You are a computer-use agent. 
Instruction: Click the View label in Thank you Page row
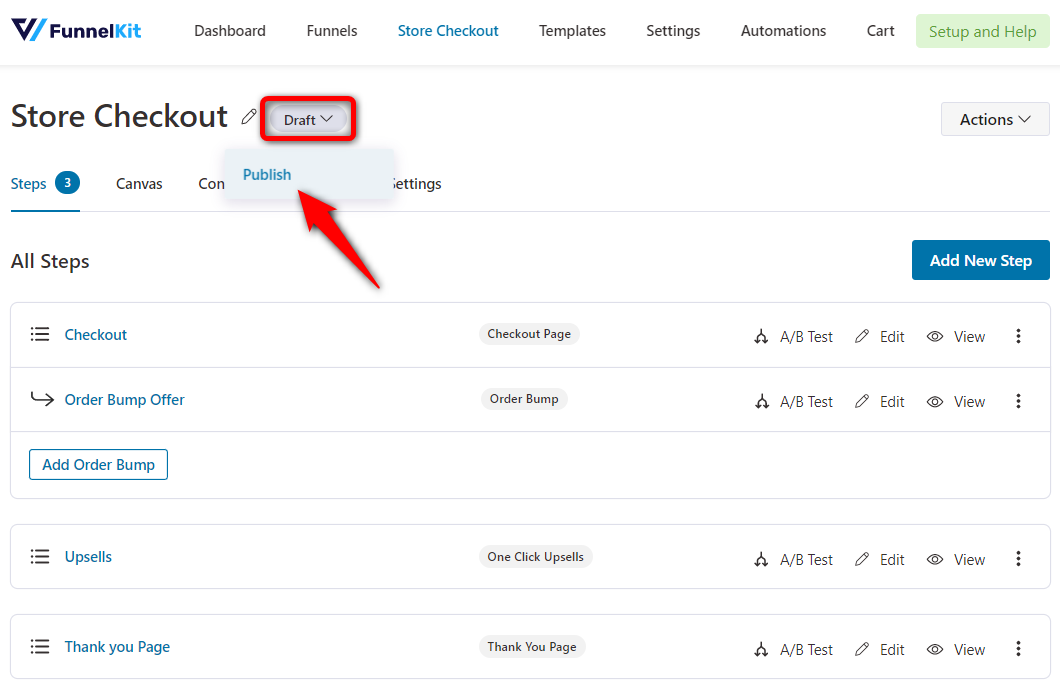click(x=969, y=650)
